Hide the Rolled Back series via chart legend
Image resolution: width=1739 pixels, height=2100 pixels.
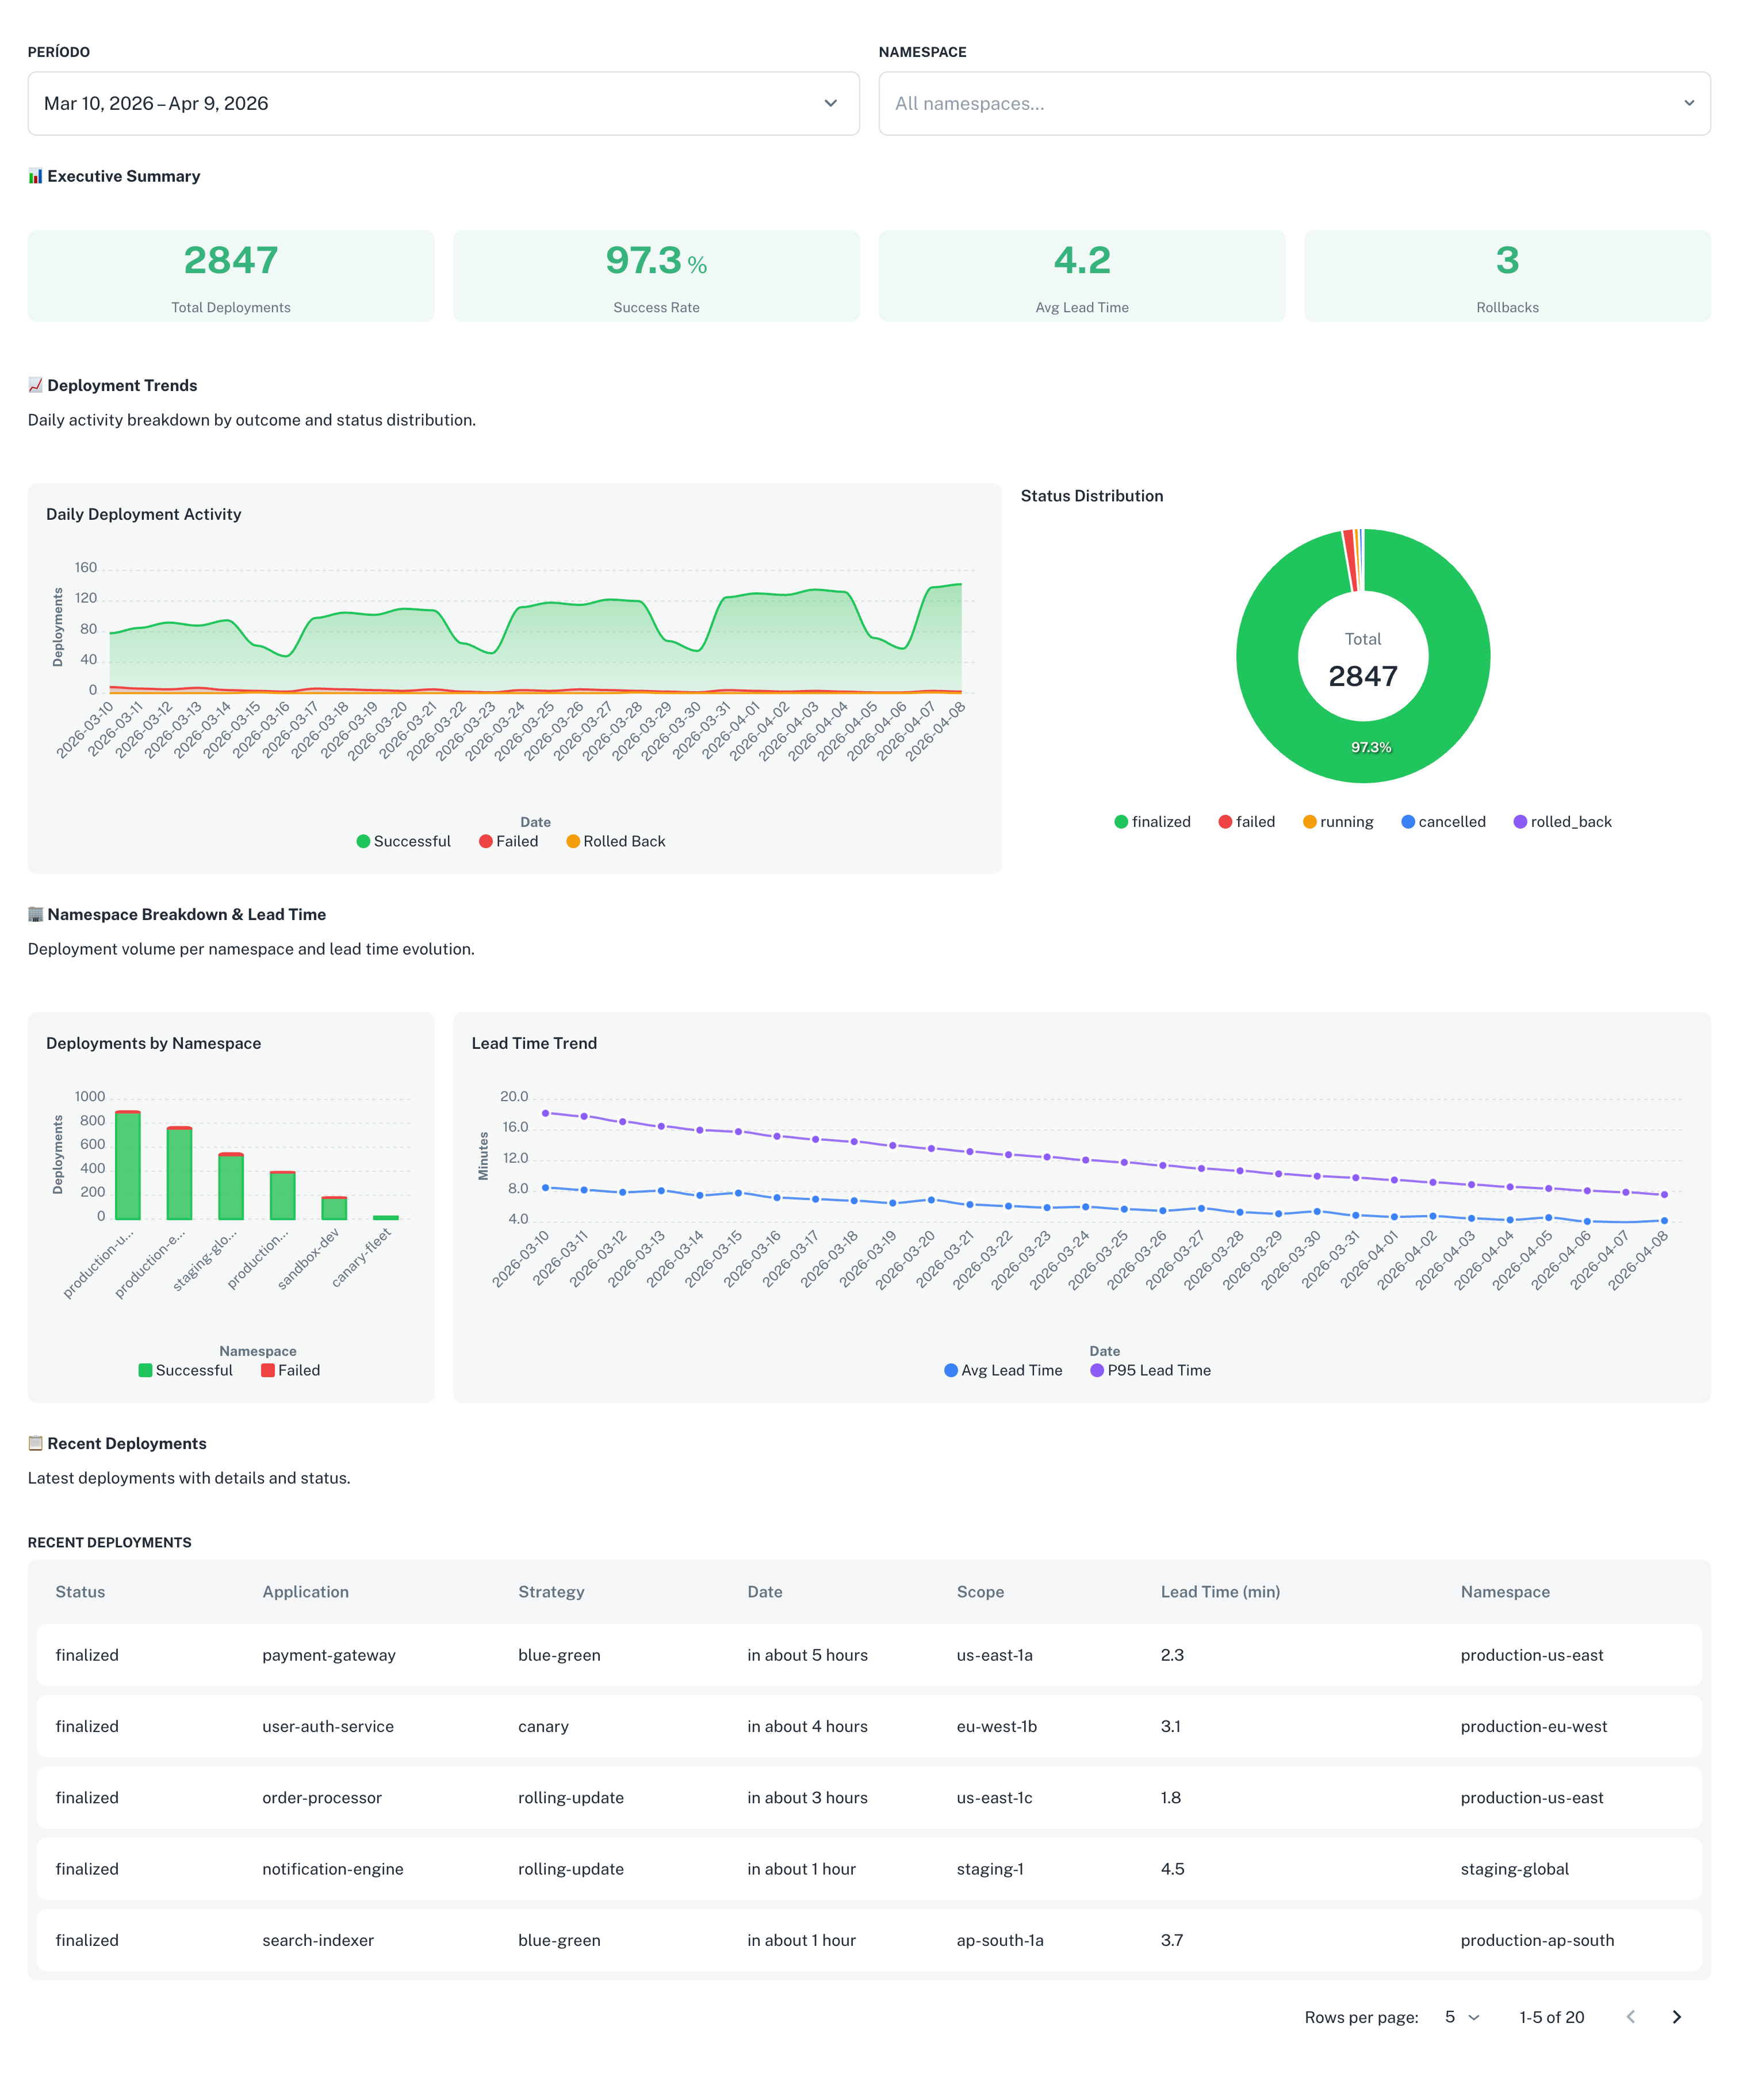pos(616,841)
